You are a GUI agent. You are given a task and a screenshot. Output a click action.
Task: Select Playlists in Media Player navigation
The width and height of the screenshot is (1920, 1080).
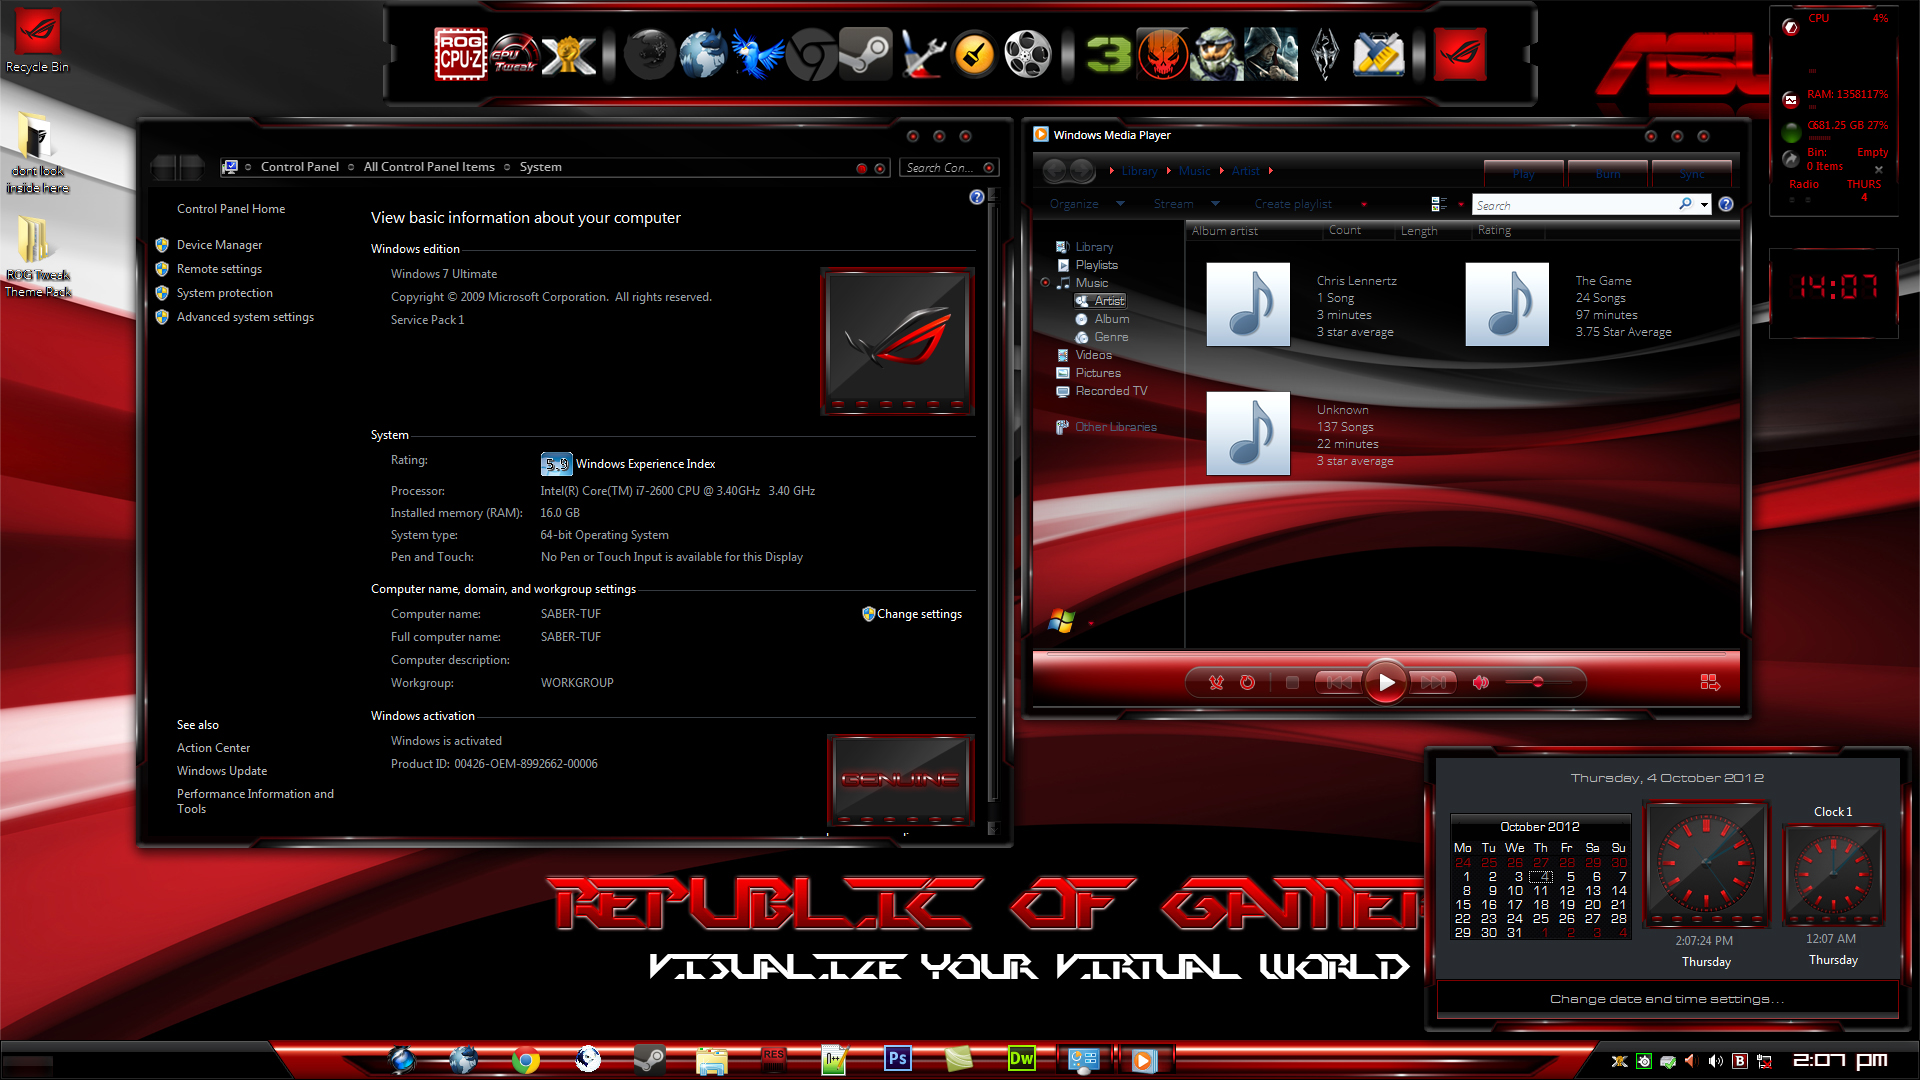point(1087,265)
